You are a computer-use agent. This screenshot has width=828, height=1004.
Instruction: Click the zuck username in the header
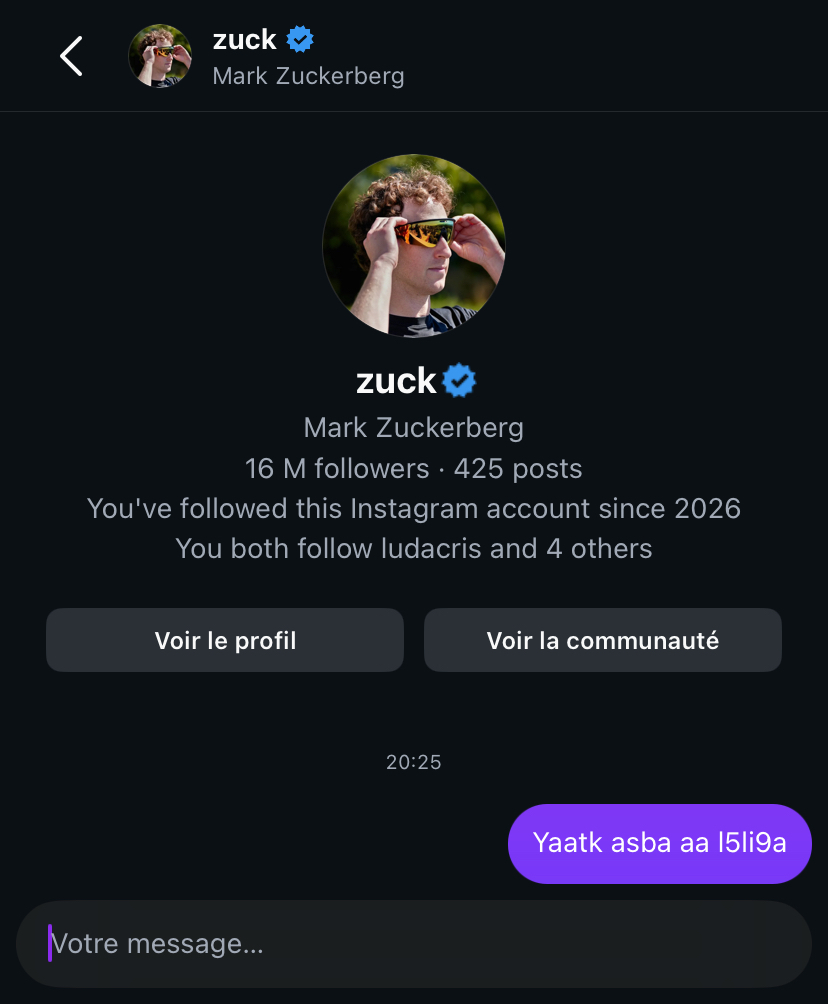pos(244,40)
